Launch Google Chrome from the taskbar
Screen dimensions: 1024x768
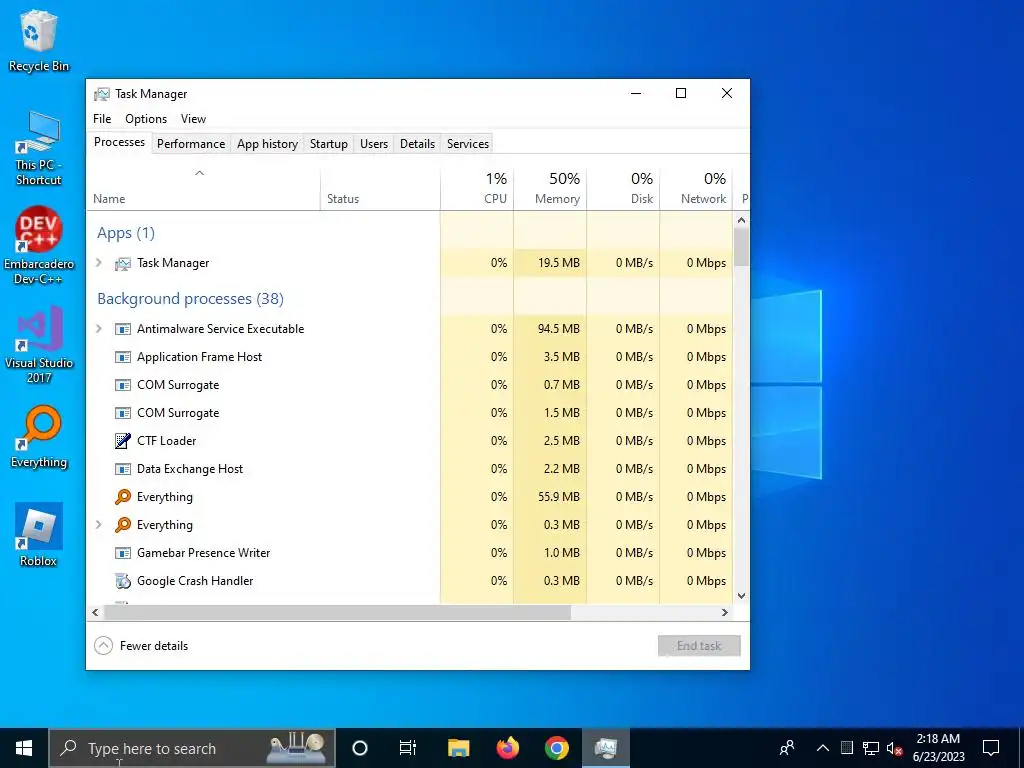coord(556,748)
